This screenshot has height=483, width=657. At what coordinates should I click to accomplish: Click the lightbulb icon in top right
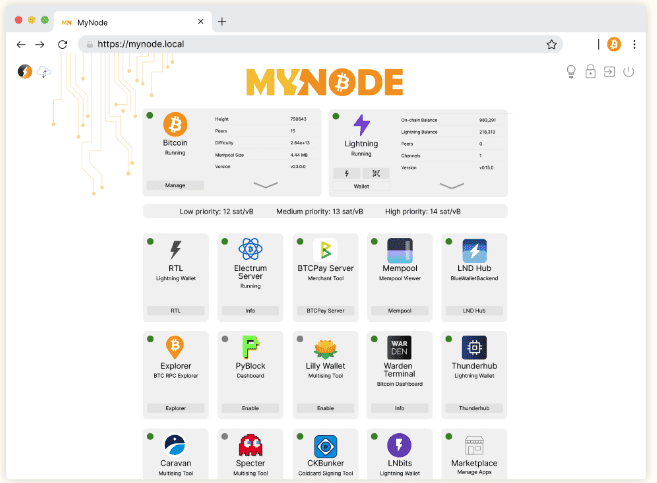coord(571,72)
